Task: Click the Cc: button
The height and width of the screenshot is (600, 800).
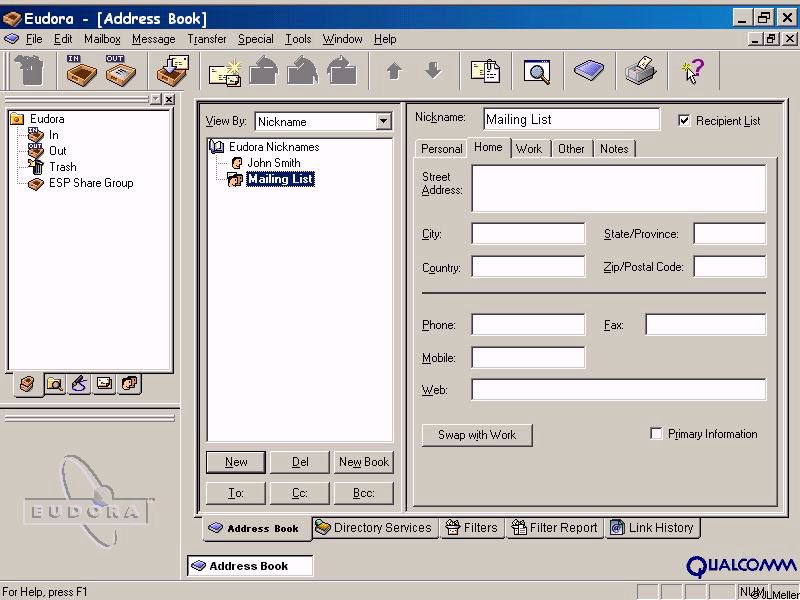Action: (x=300, y=493)
